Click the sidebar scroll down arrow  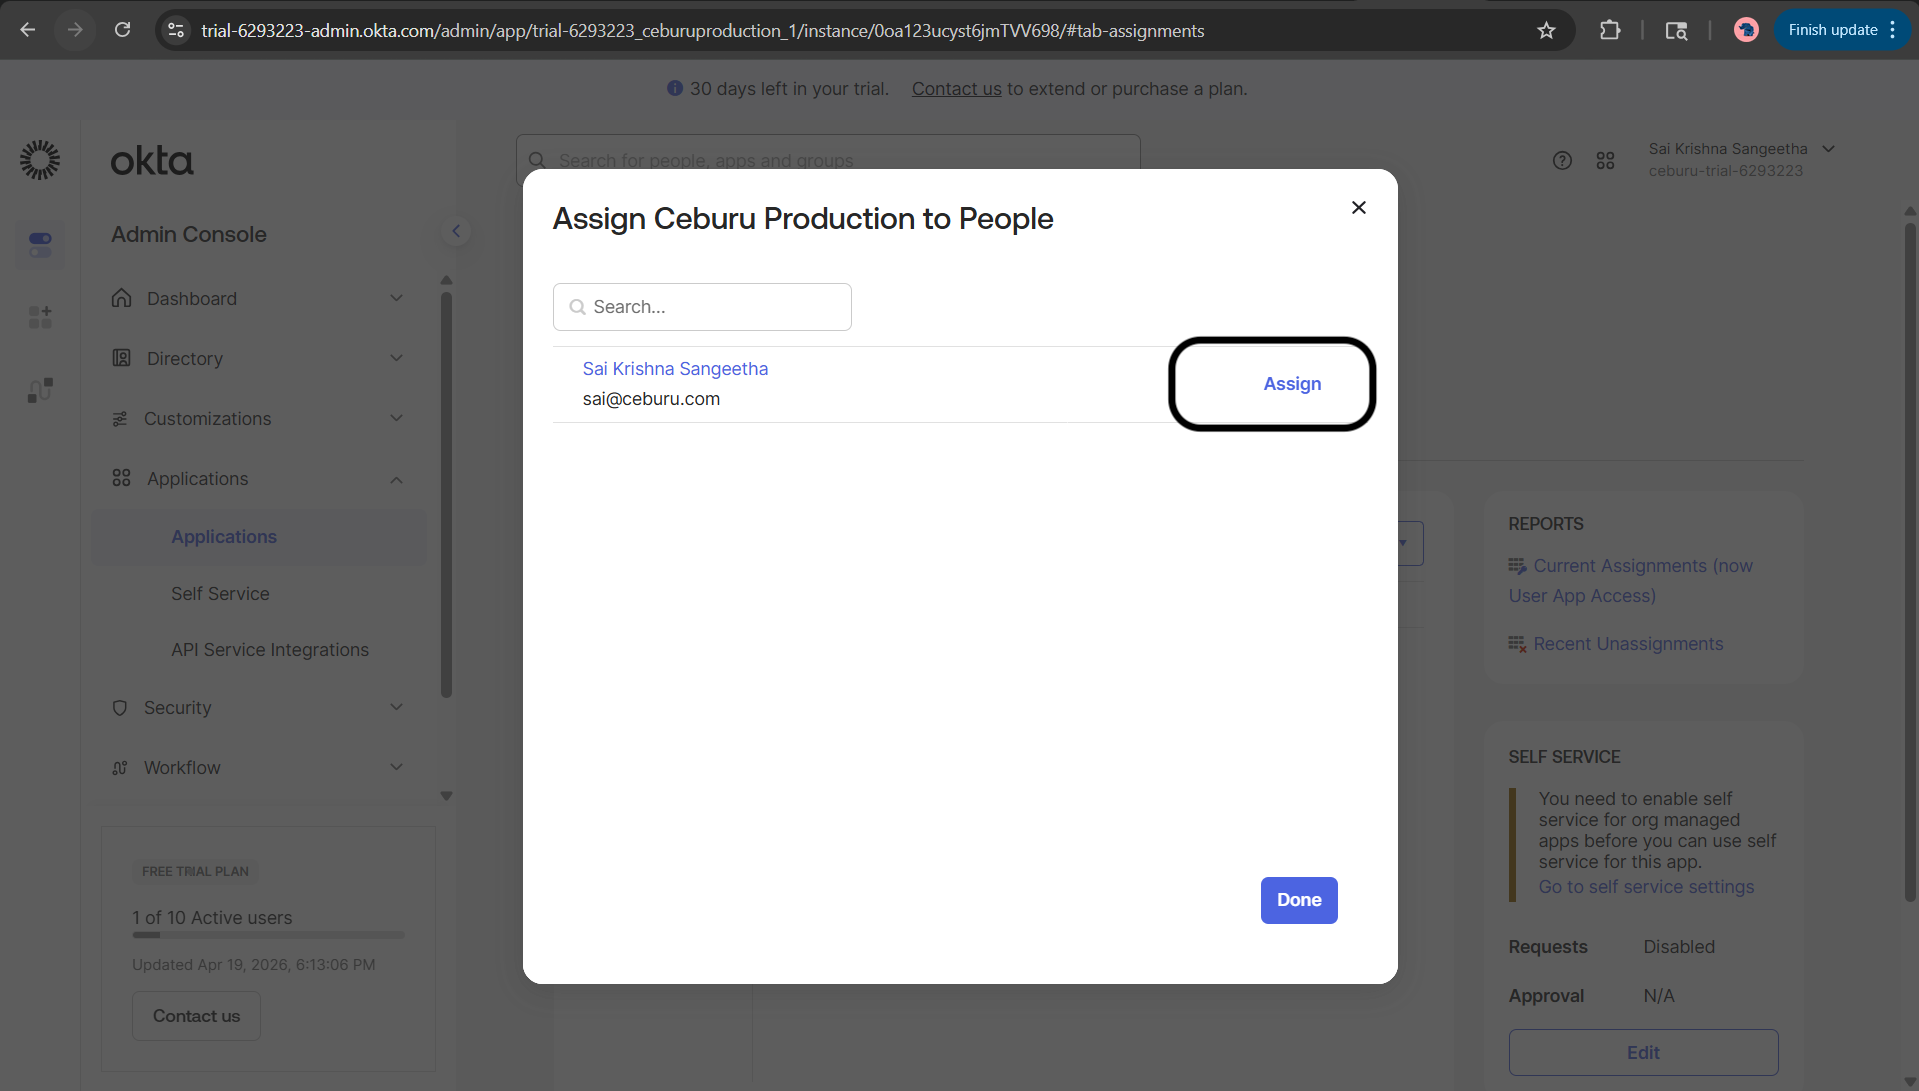pos(446,796)
